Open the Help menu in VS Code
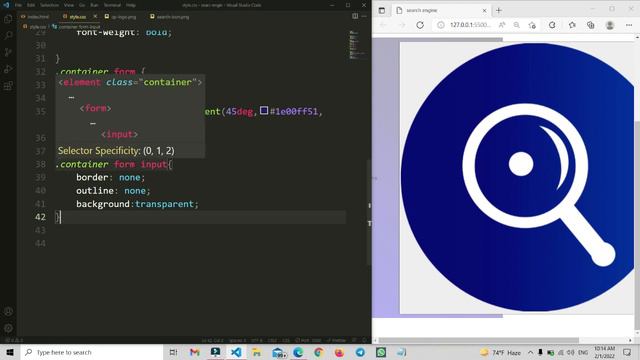This screenshot has width=640, height=360. pyautogui.click(x=131, y=5)
